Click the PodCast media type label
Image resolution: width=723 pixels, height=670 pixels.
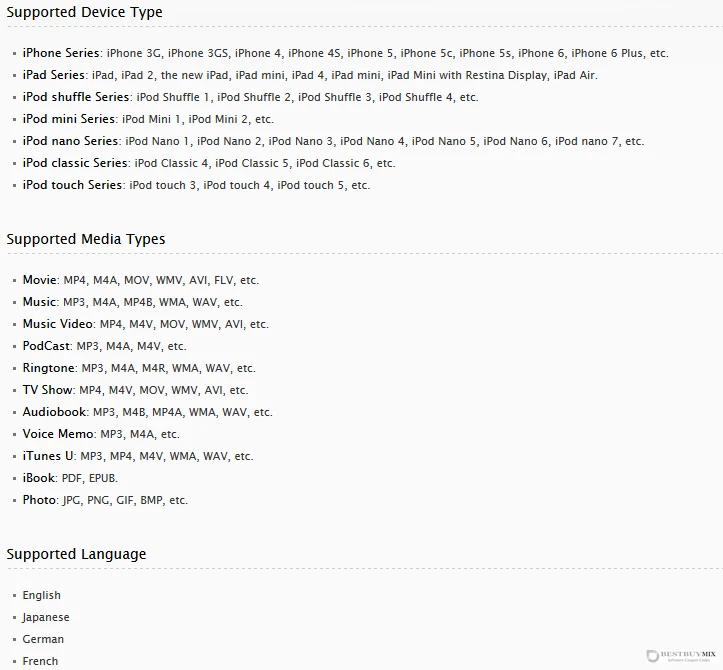pos(47,346)
